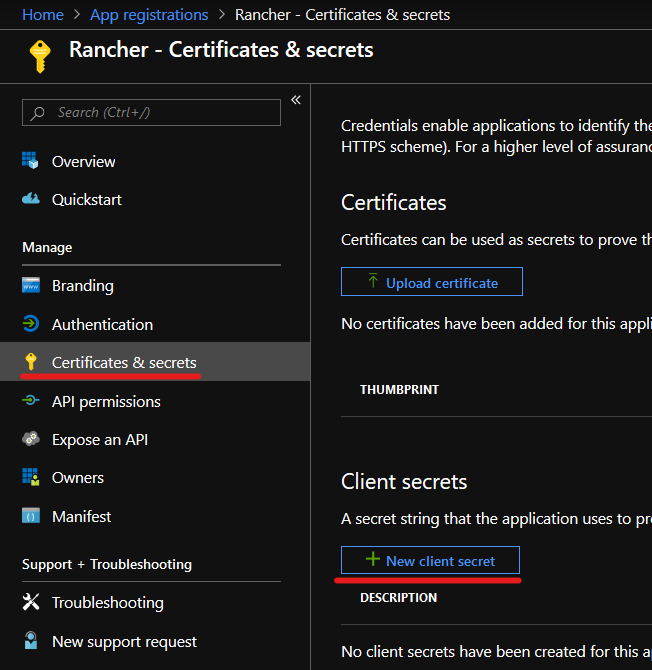Click the Manifest braces icon
The image size is (652, 670).
pyautogui.click(x=31, y=516)
